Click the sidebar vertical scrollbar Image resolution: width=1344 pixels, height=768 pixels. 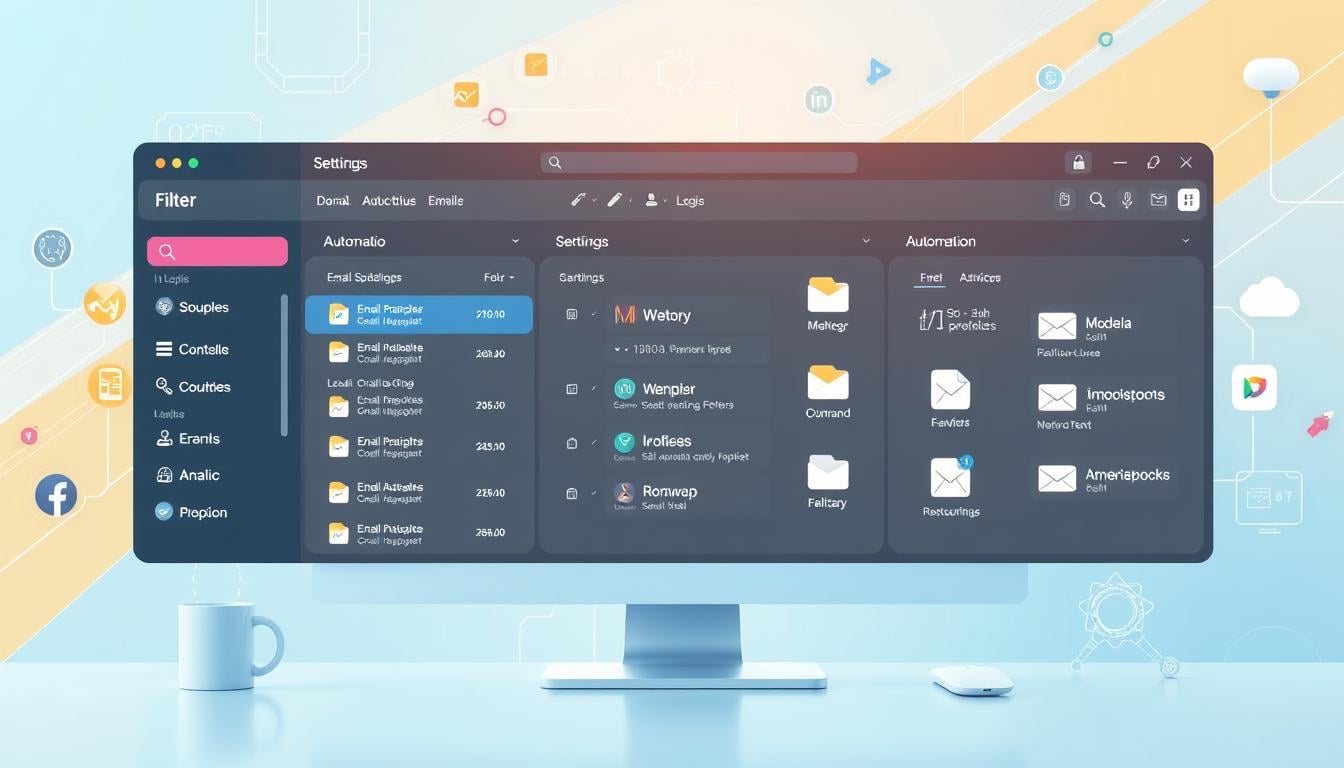tap(284, 365)
